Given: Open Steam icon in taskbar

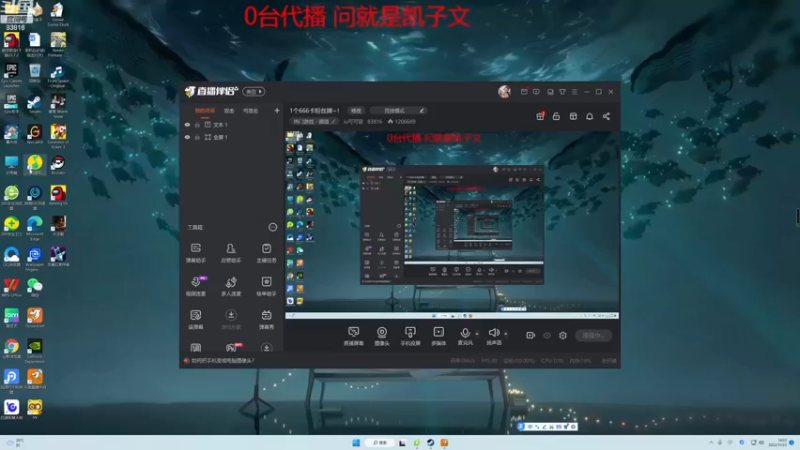Looking at the screenshot, I should coord(431,442).
